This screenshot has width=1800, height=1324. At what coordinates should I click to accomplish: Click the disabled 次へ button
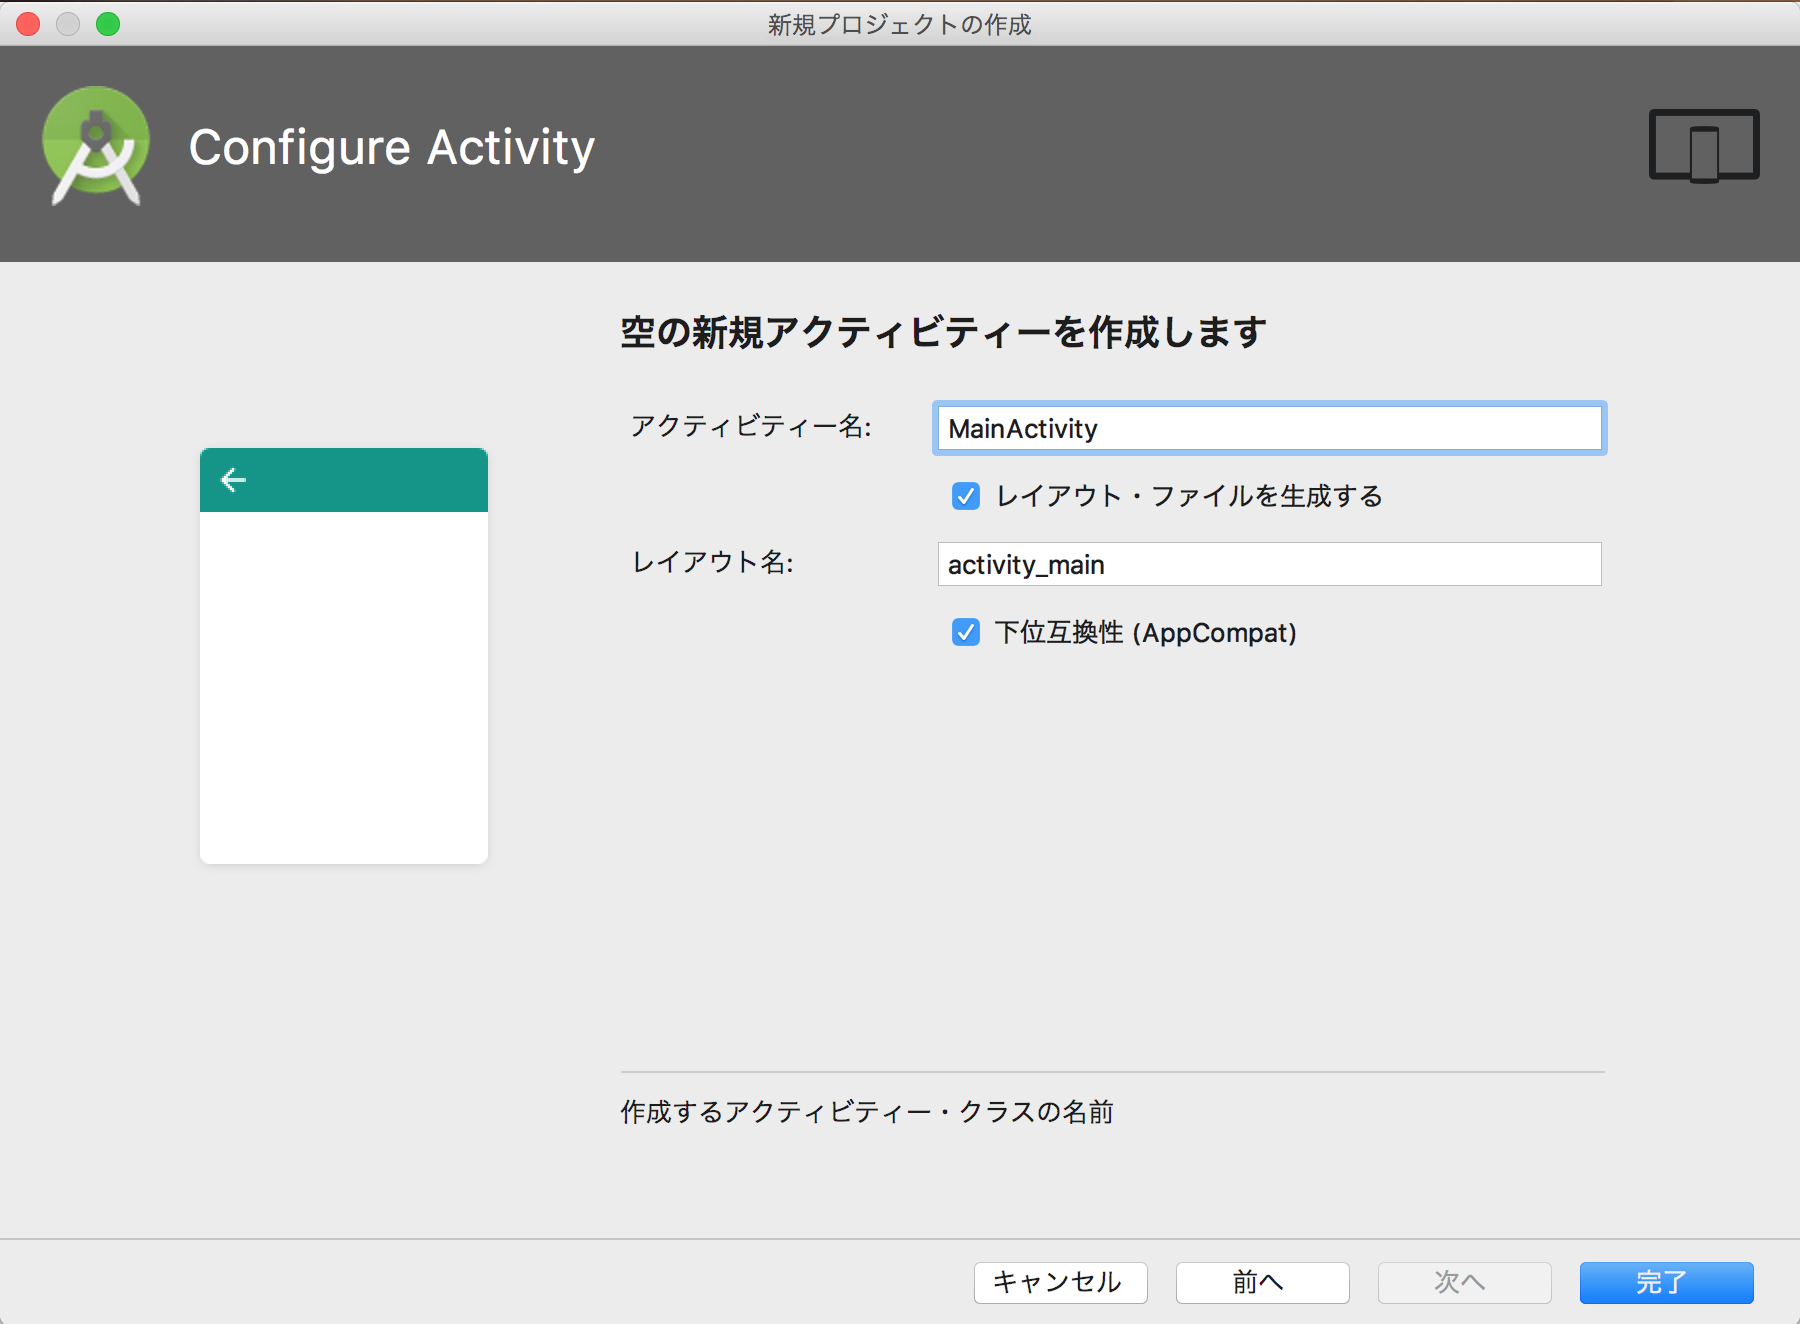1464,1282
